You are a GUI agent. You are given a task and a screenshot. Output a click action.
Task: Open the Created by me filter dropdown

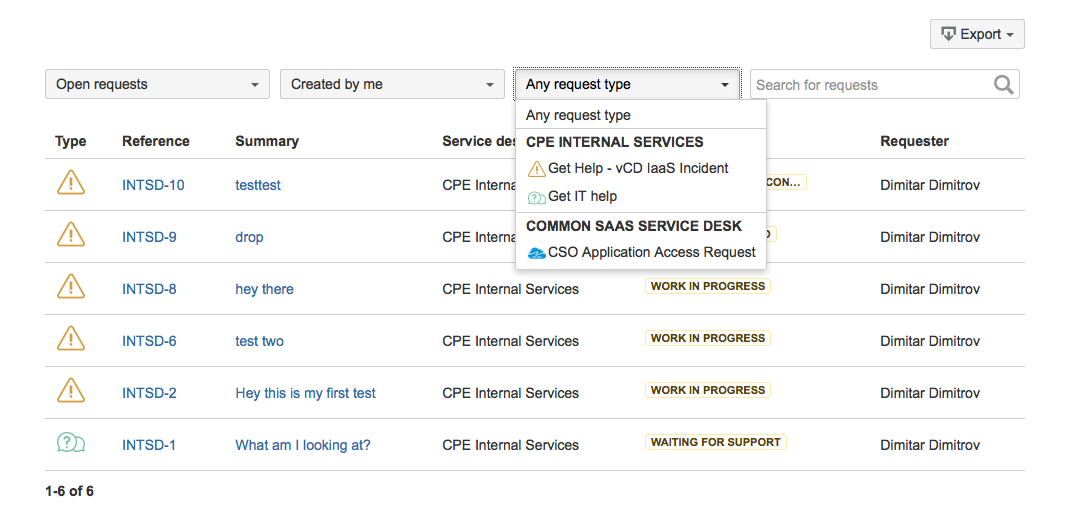click(x=393, y=84)
